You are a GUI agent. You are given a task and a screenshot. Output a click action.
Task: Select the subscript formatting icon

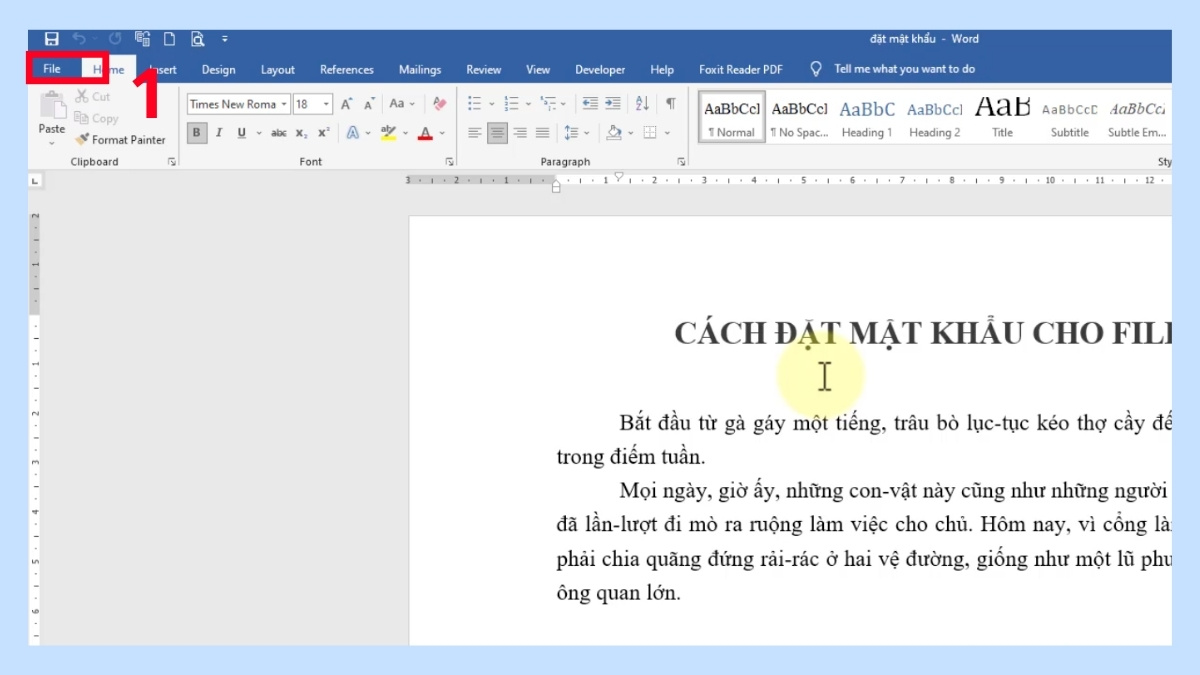pos(300,133)
